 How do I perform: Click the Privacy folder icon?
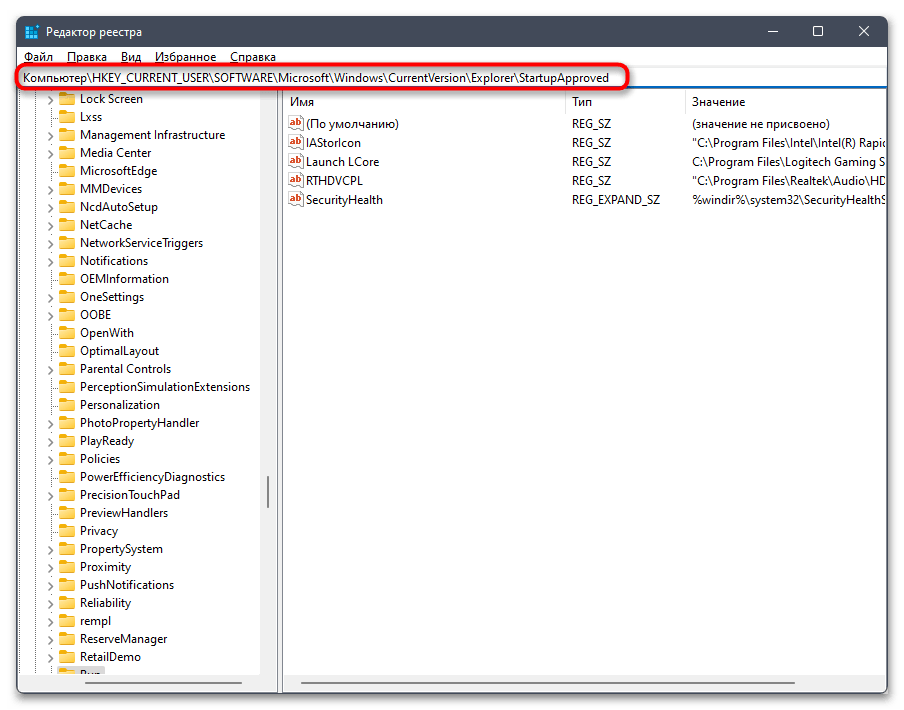point(67,531)
